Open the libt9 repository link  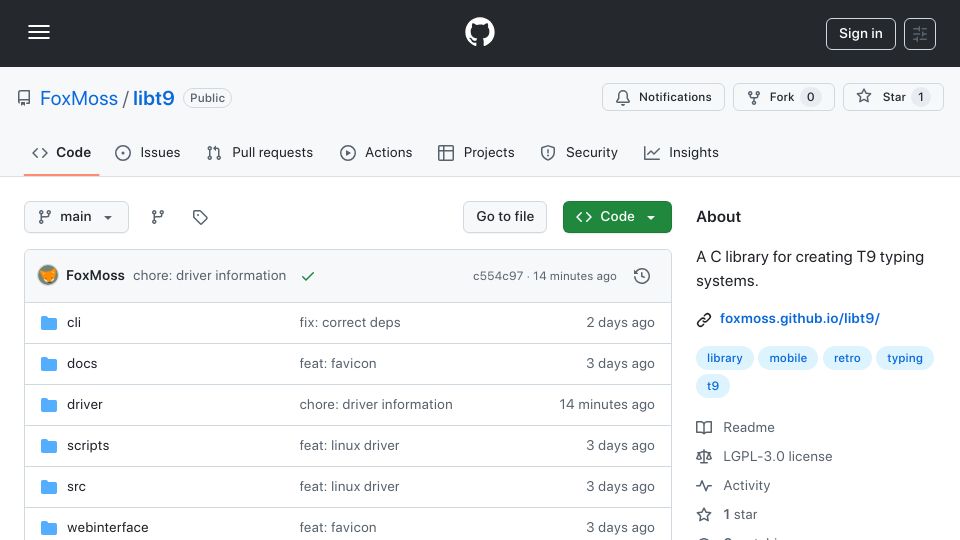[x=154, y=98]
